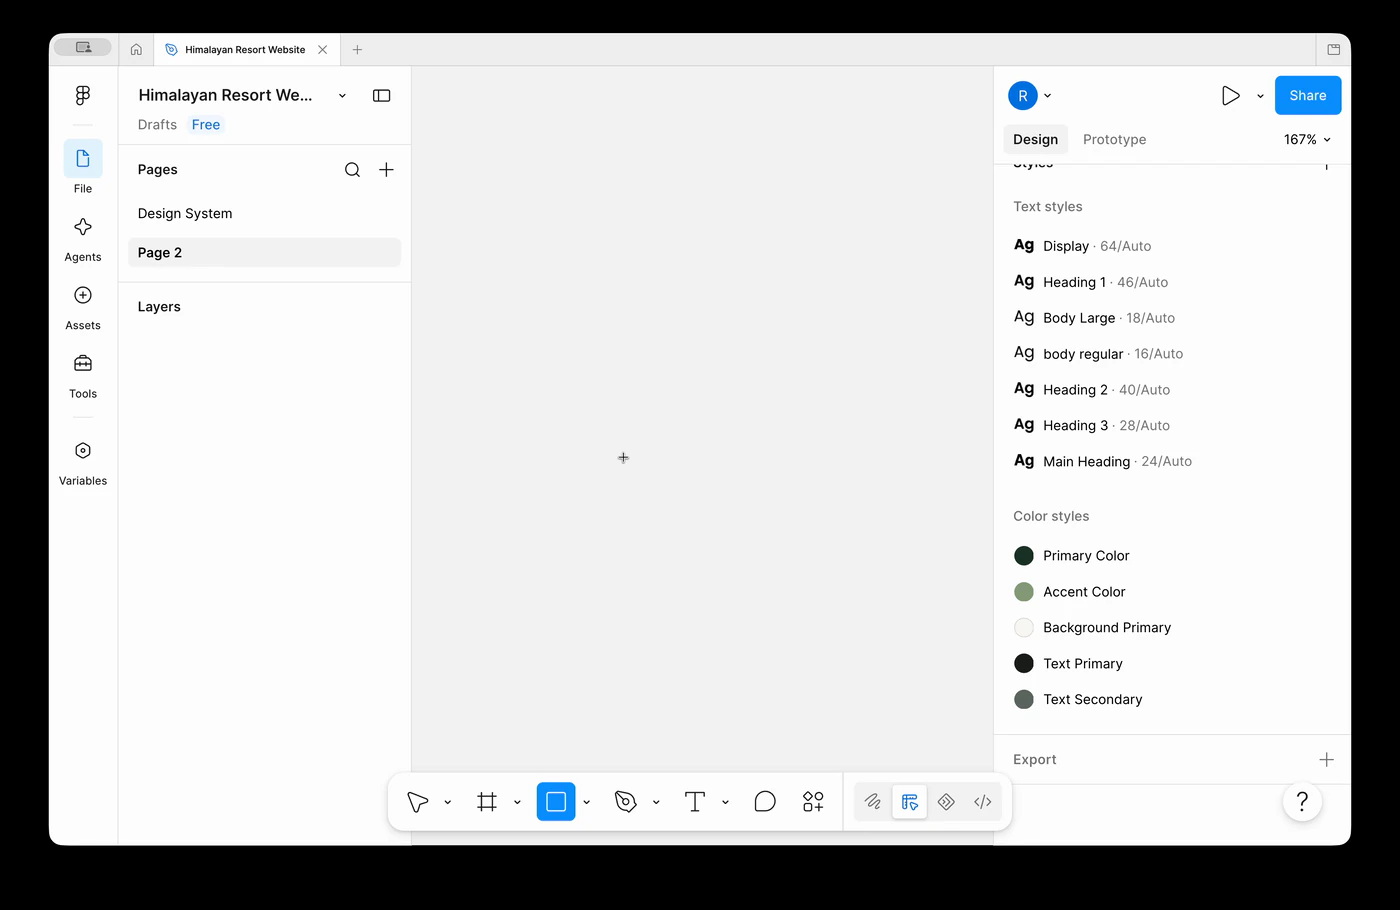Click the Free plan badge

click(206, 125)
